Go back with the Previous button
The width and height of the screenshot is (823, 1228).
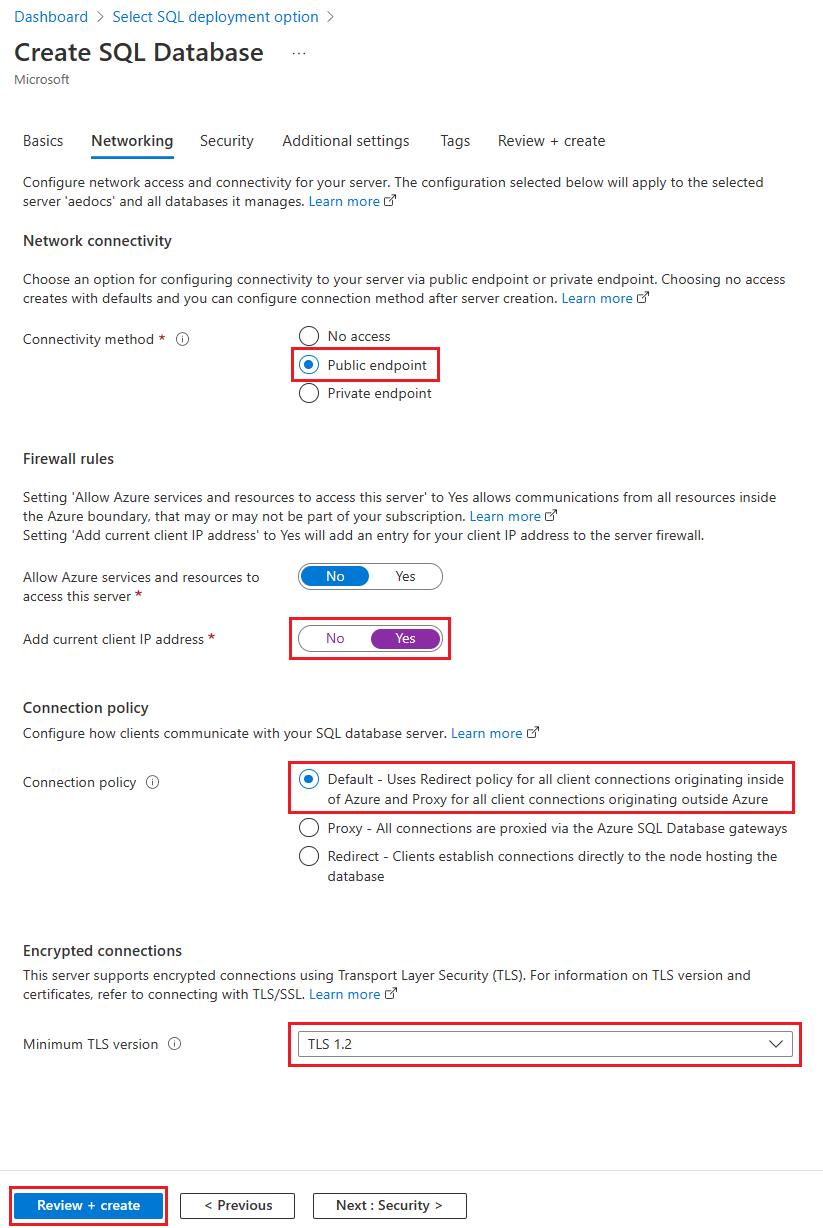point(238,1205)
